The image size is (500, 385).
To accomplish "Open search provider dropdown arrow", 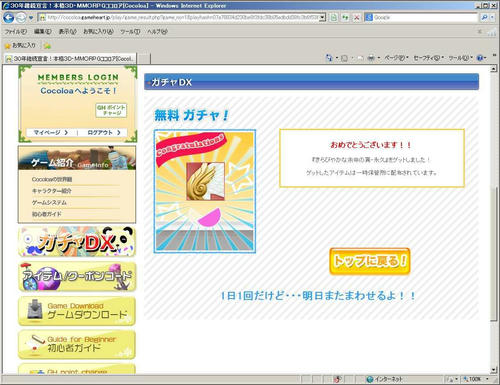I will (x=492, y=17).
